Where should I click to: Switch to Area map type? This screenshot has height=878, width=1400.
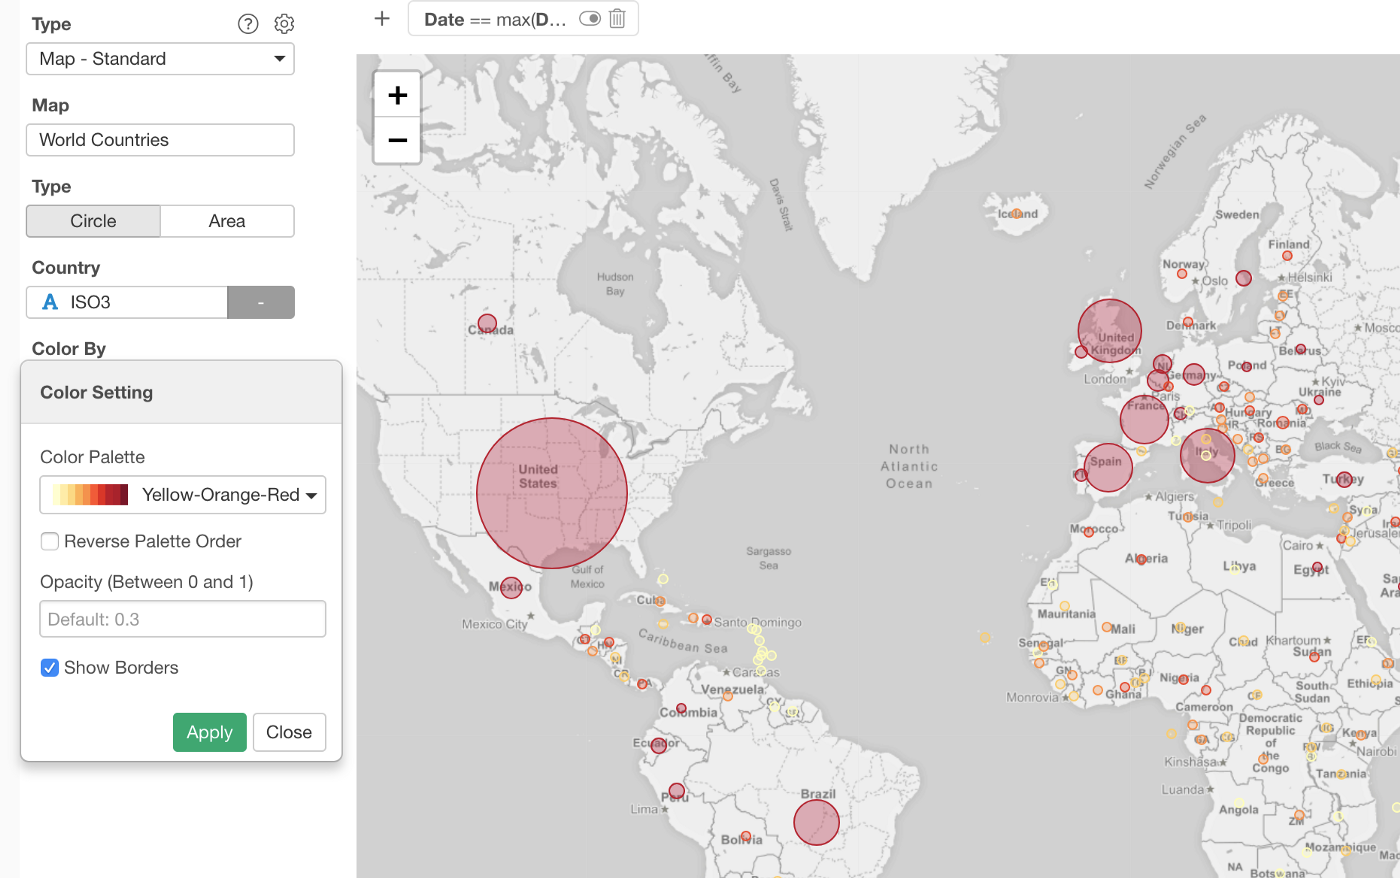click(x=227, y=221)
